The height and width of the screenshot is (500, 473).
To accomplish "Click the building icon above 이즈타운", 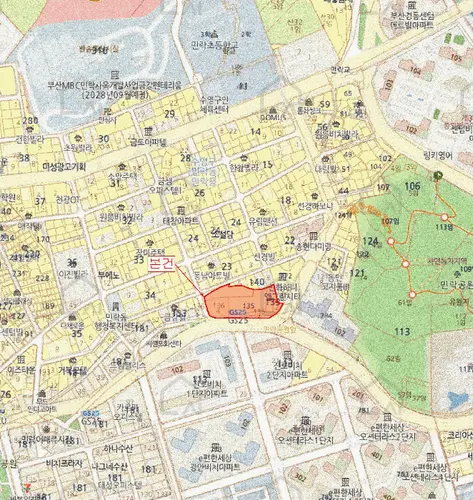I will point(21,359).
